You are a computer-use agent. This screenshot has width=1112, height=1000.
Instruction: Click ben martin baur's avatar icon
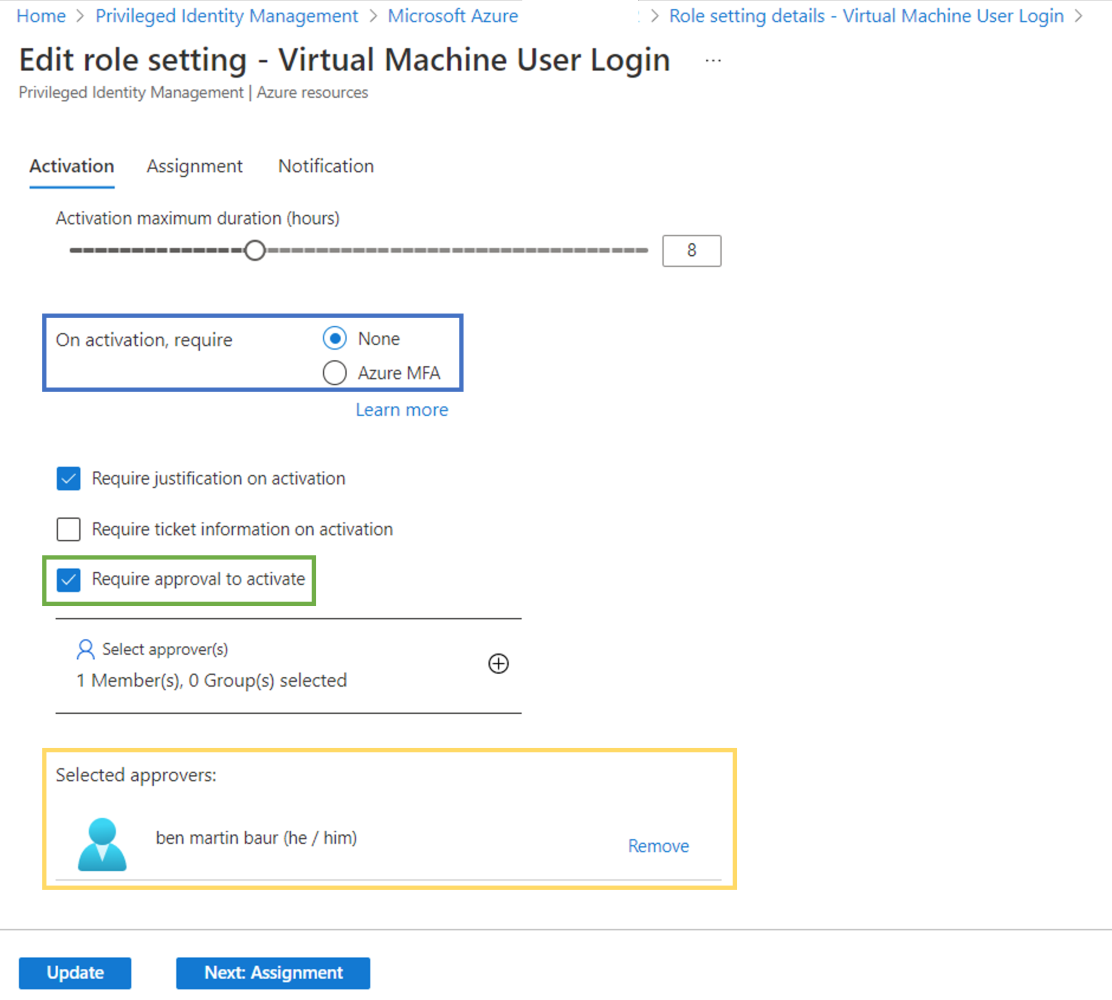point(102,845)
